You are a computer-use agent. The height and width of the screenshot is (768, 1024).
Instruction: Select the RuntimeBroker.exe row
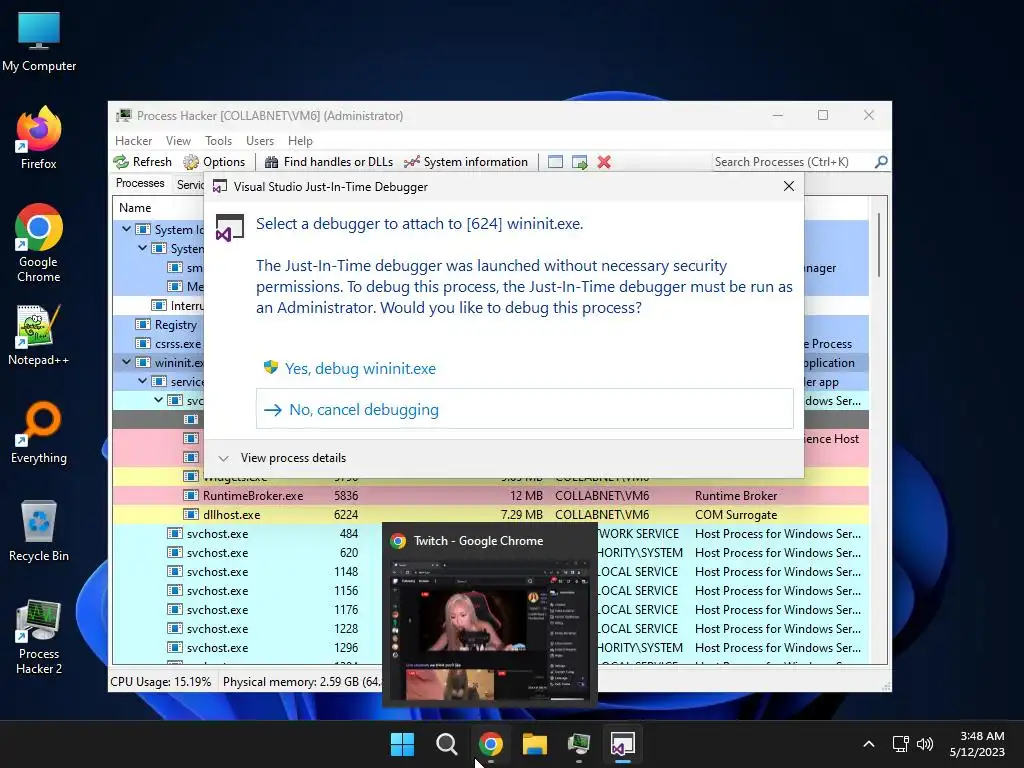(x=490, y=496)
